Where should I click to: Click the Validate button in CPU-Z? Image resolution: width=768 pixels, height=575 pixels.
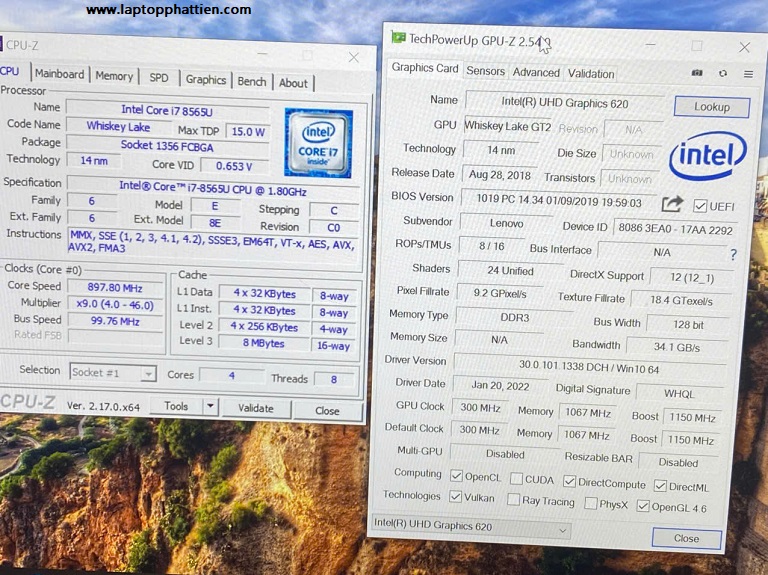[x=255, y=408]
